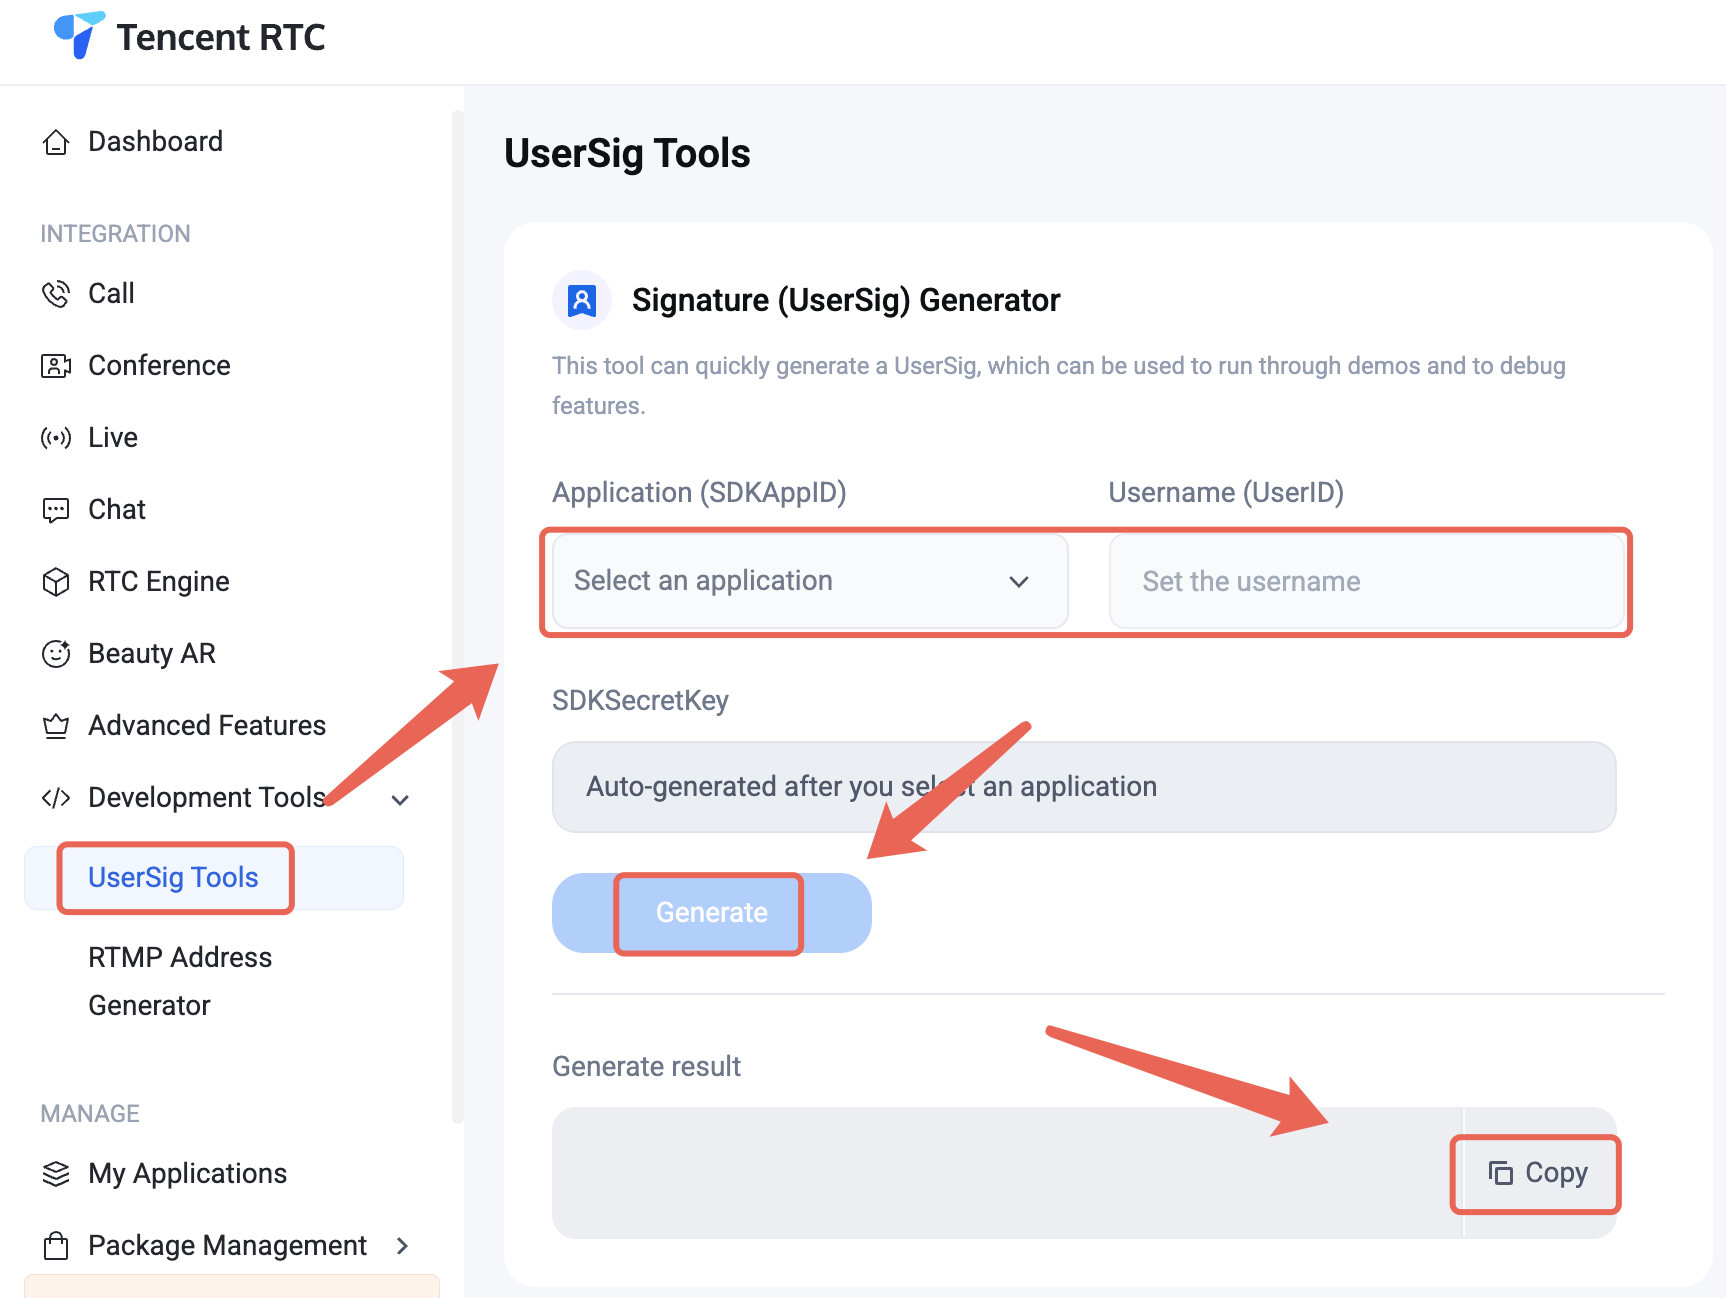1726x1298 pixels.
Task: Click the empty Generate result box
Action: (1007, 1172)
